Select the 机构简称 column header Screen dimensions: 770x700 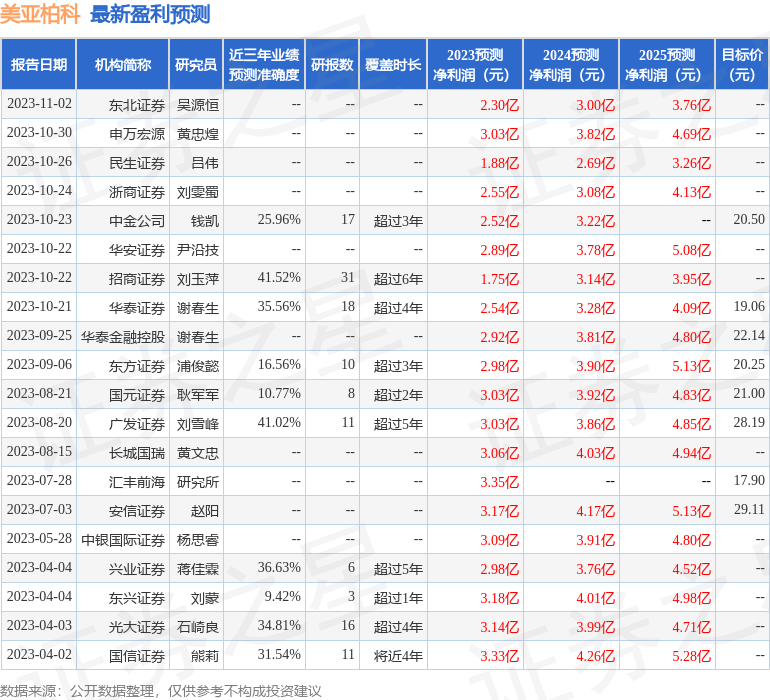point(123,64)
